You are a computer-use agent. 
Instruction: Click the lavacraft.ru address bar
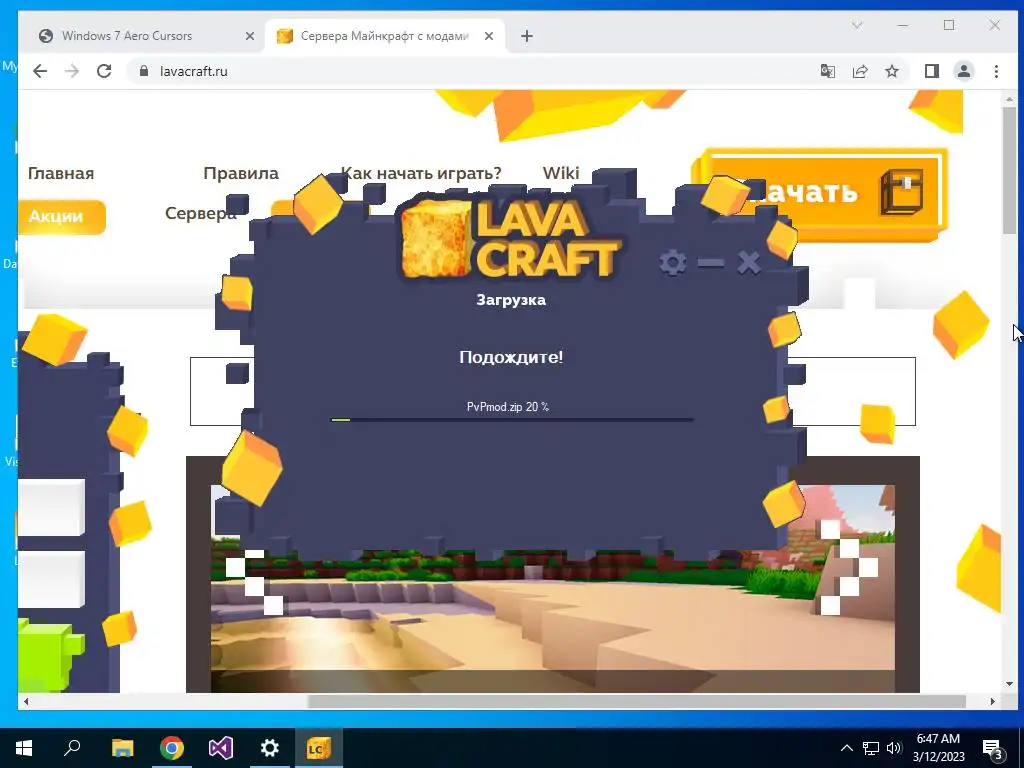click(x=470, y=71)
